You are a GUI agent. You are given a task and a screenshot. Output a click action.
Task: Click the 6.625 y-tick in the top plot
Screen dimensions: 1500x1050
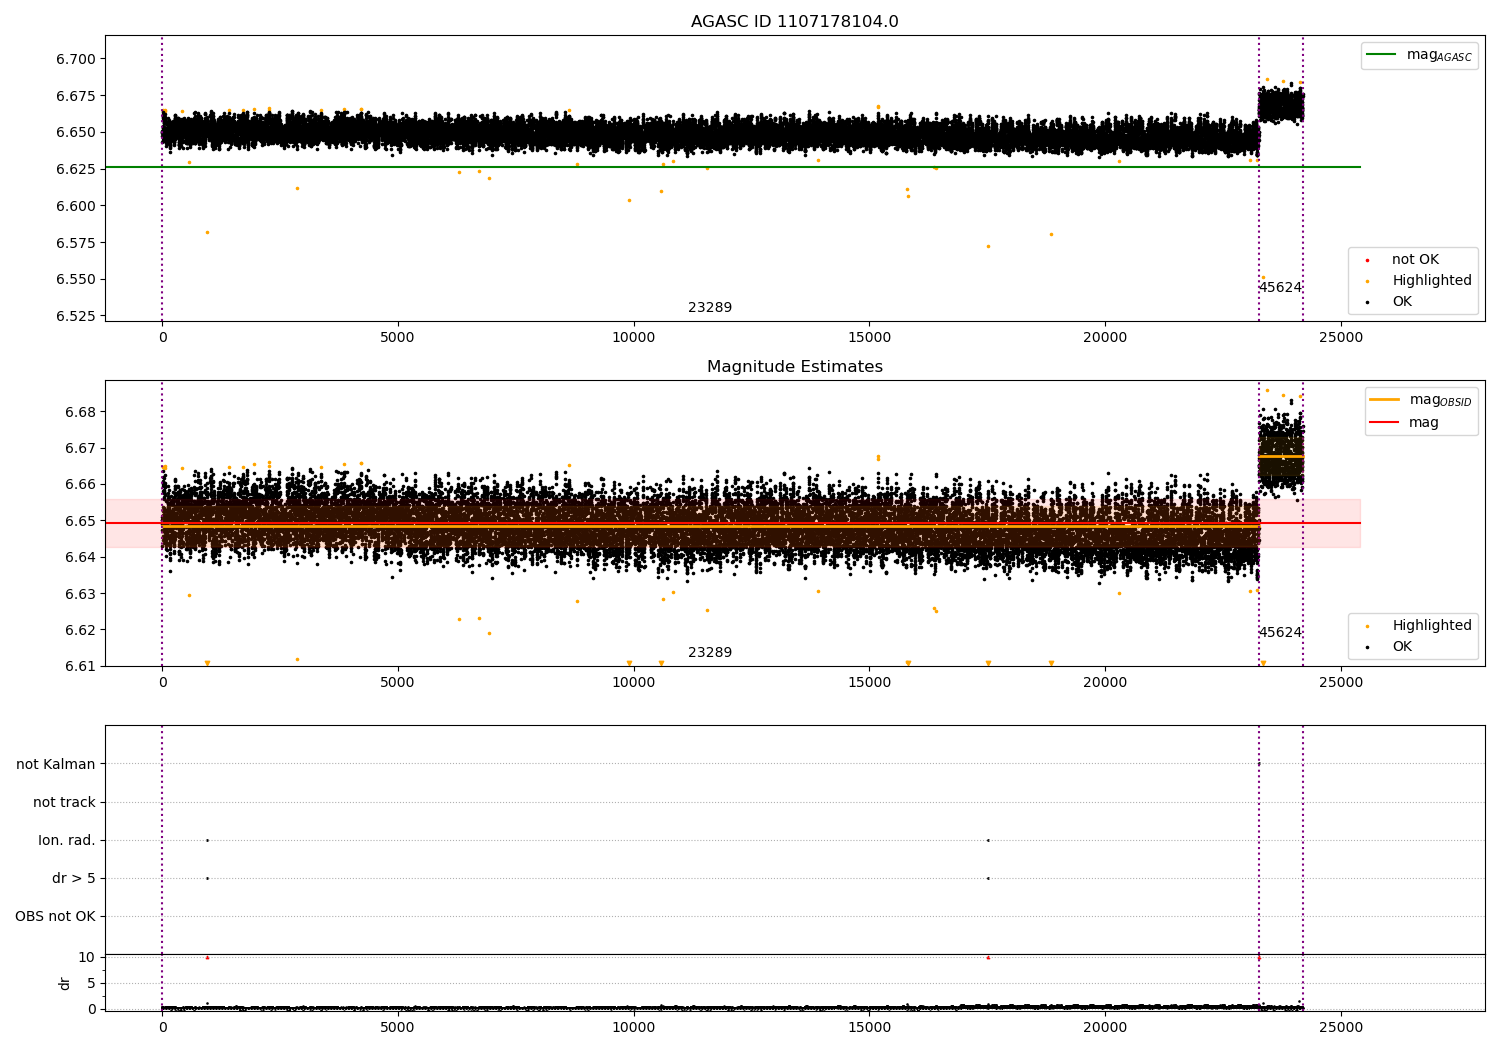coord(76,169)
